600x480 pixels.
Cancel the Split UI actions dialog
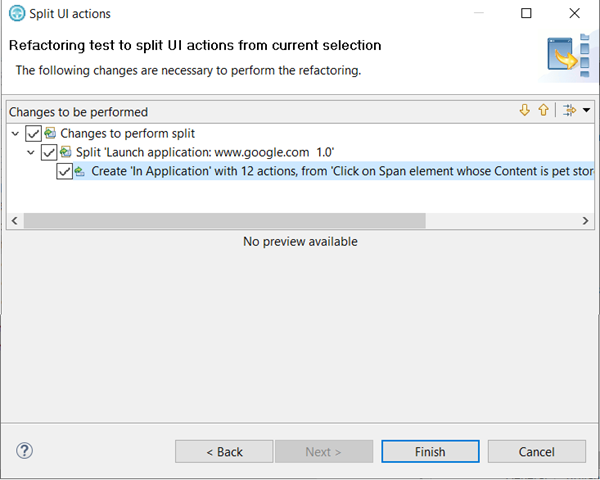click(536, 452)
